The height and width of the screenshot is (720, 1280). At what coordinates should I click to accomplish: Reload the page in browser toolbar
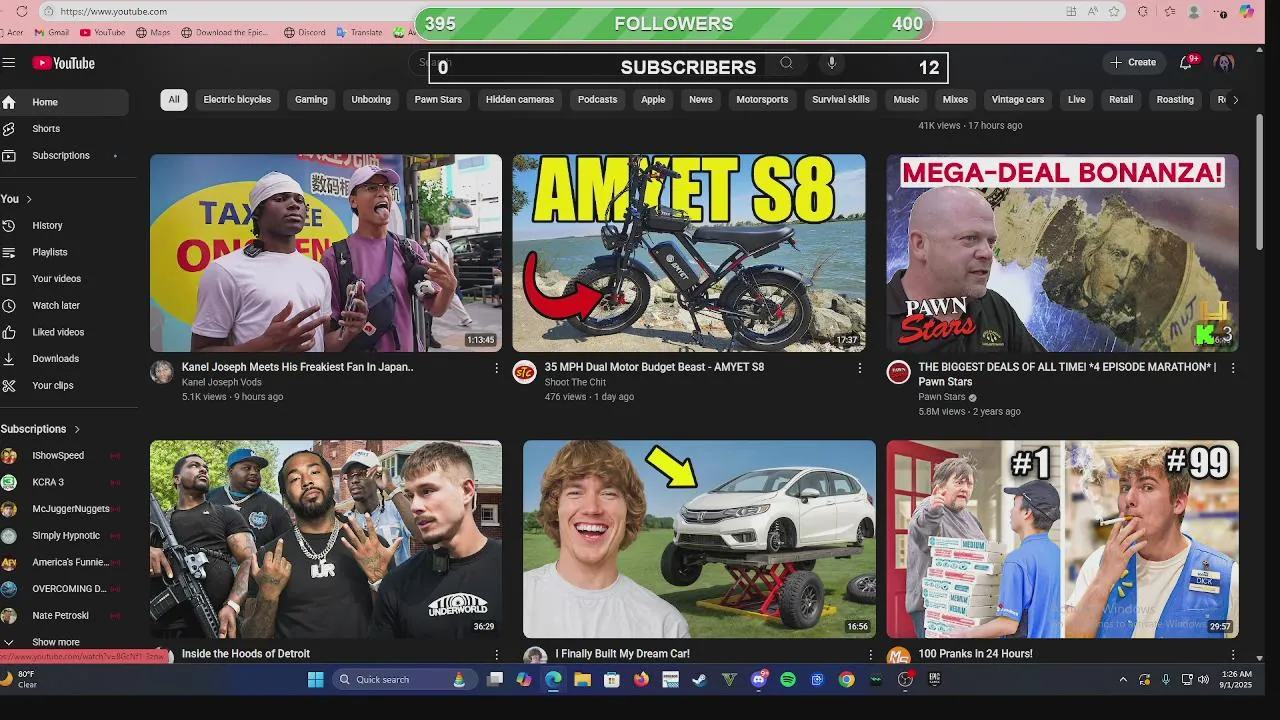[22, 11]
